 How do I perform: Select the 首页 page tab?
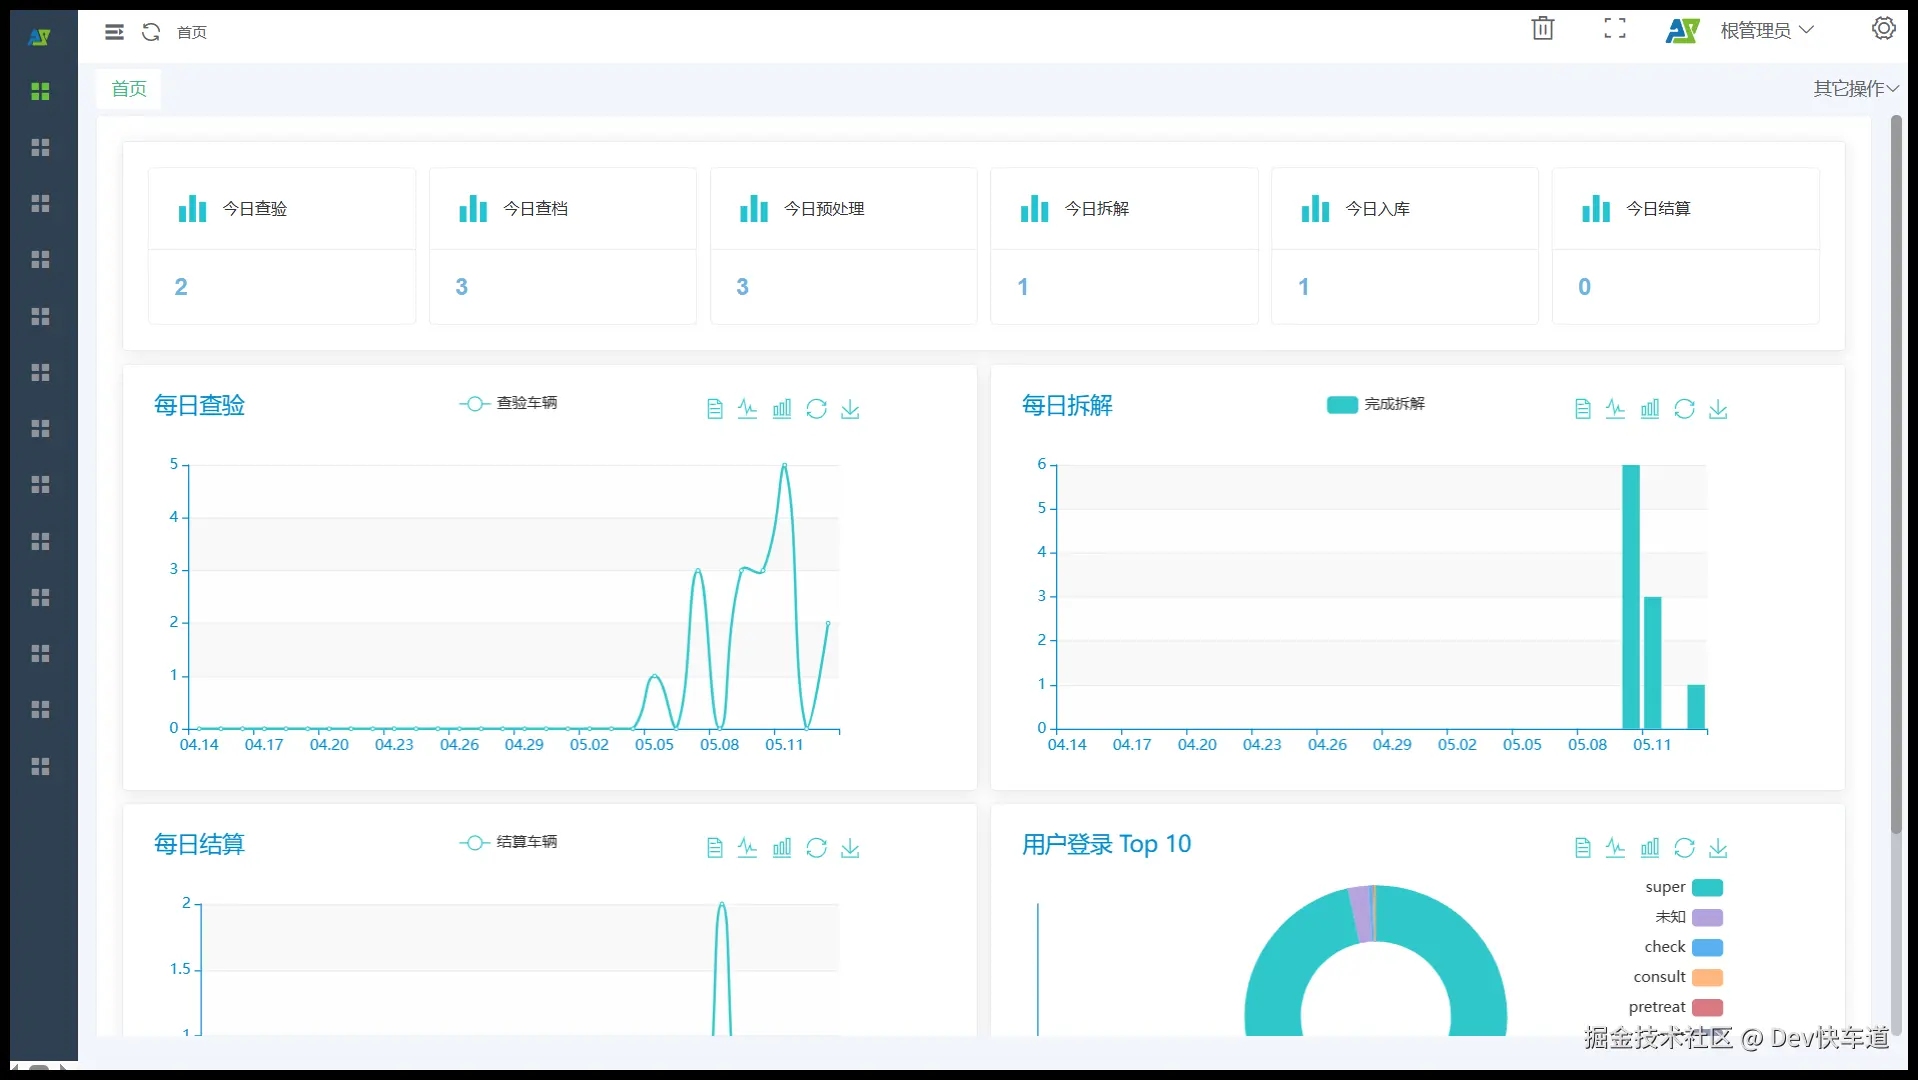(x=129, y=89)
